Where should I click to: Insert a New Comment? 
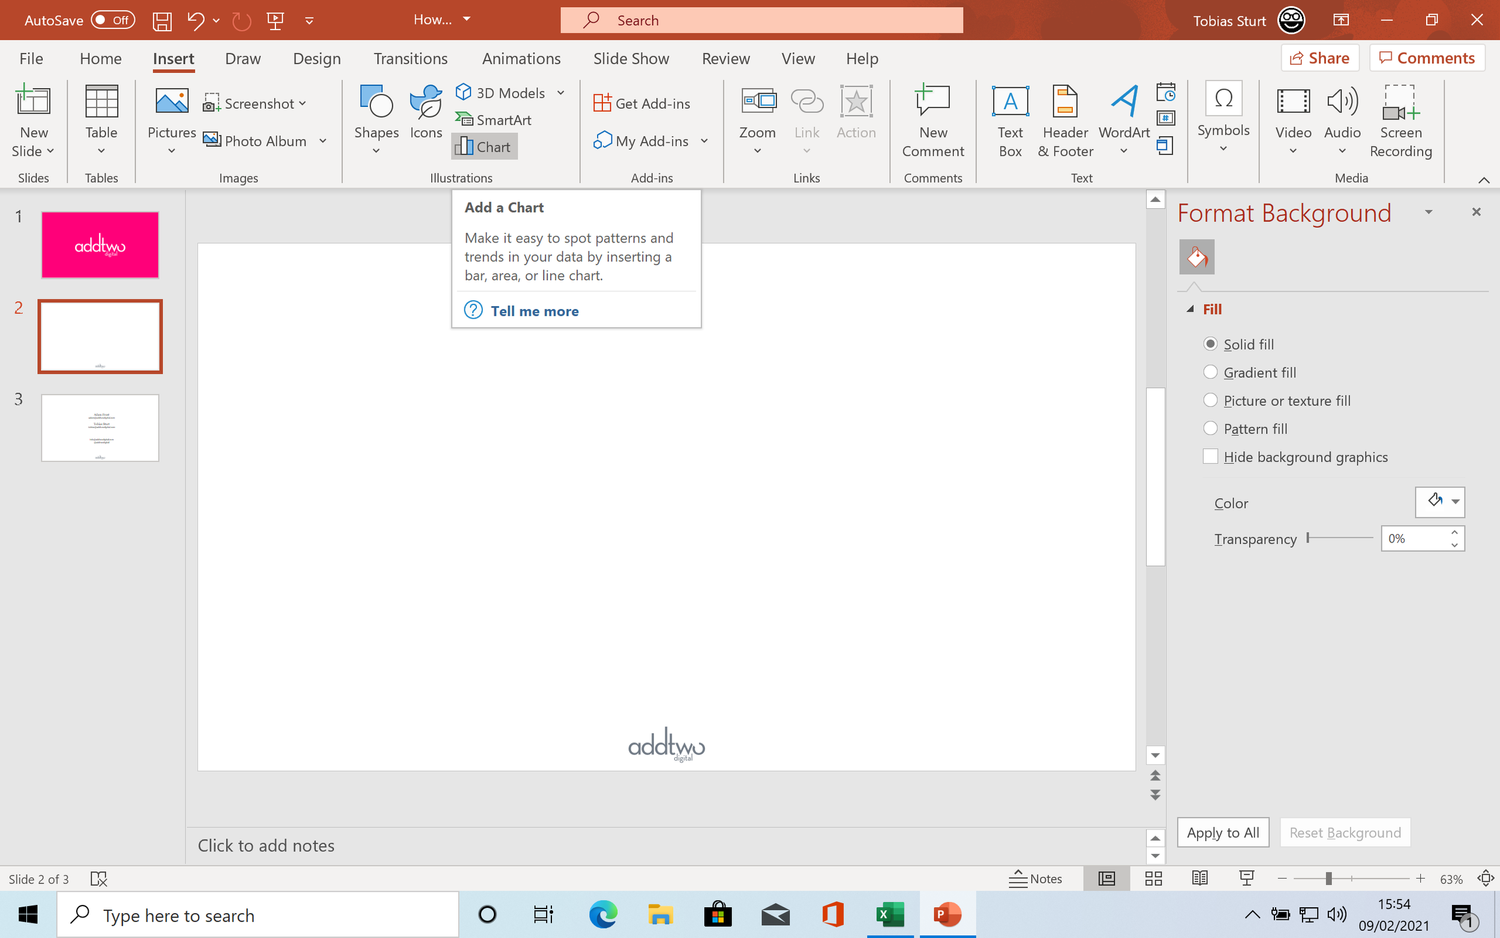[x=932, y=119]
